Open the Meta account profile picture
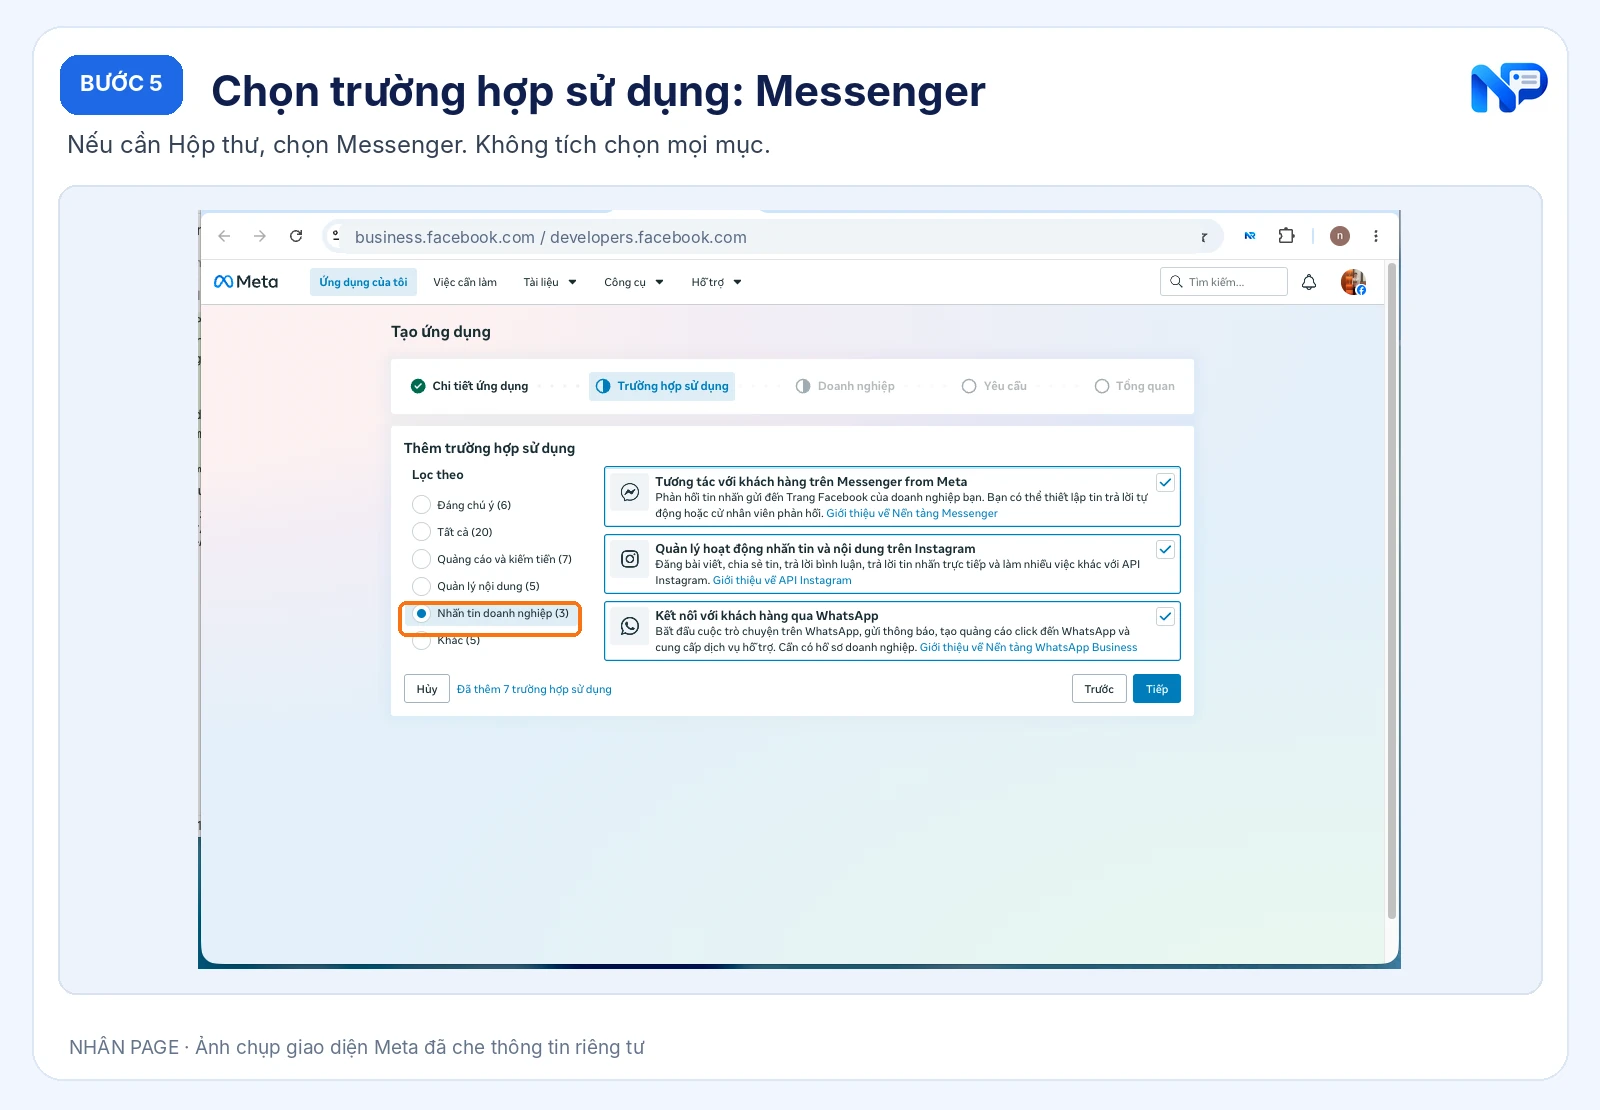1600x1110 pixels. [x=1353, y=282]
